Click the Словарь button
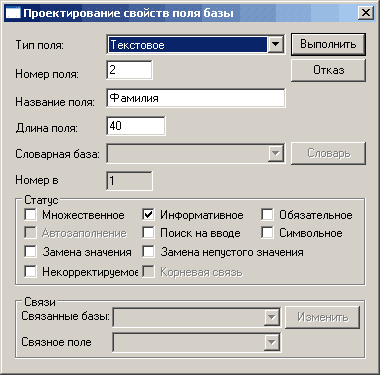 point(328,153)
